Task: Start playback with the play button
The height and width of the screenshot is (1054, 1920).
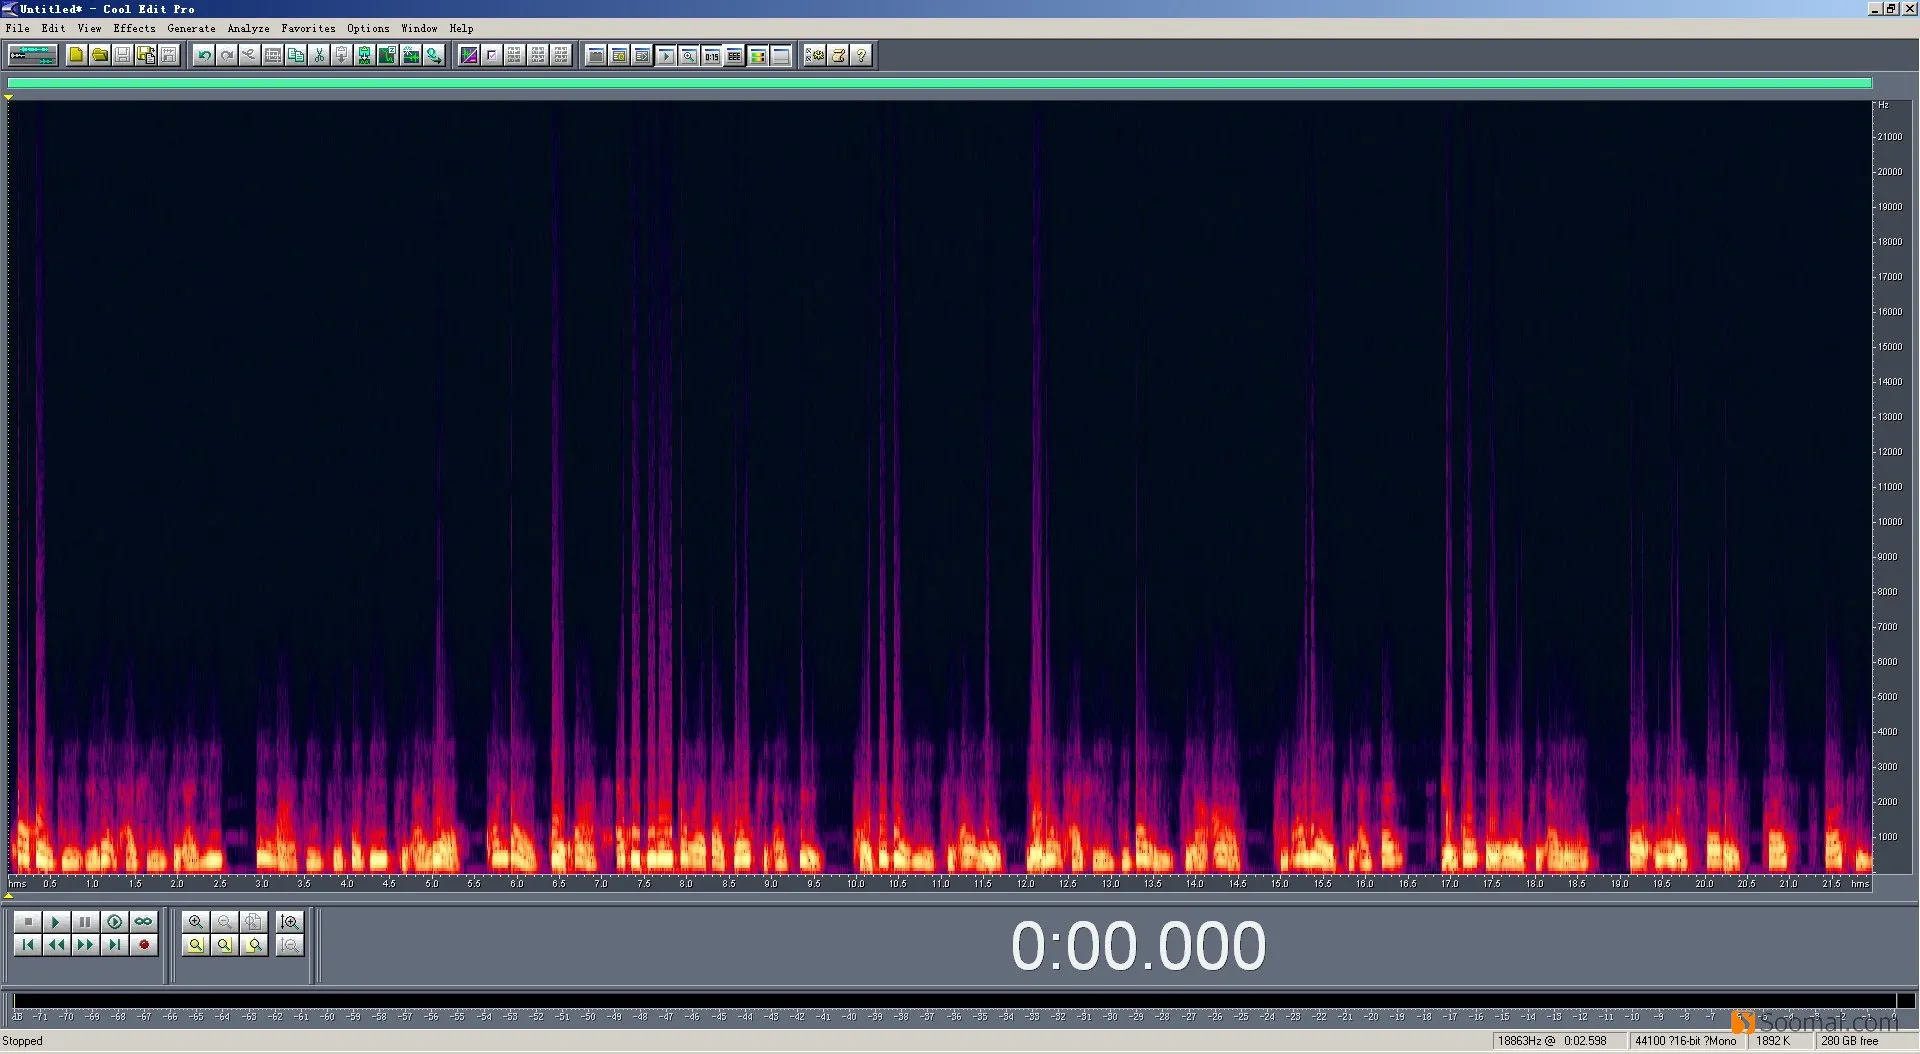Action: 56,921
